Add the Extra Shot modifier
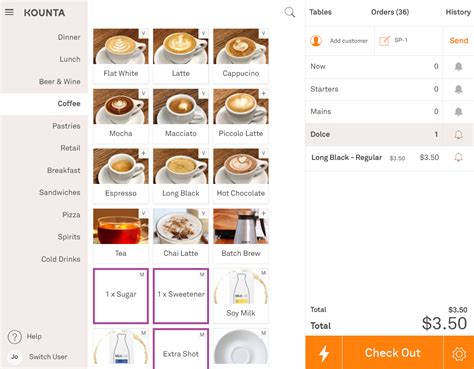 point(181,349)
